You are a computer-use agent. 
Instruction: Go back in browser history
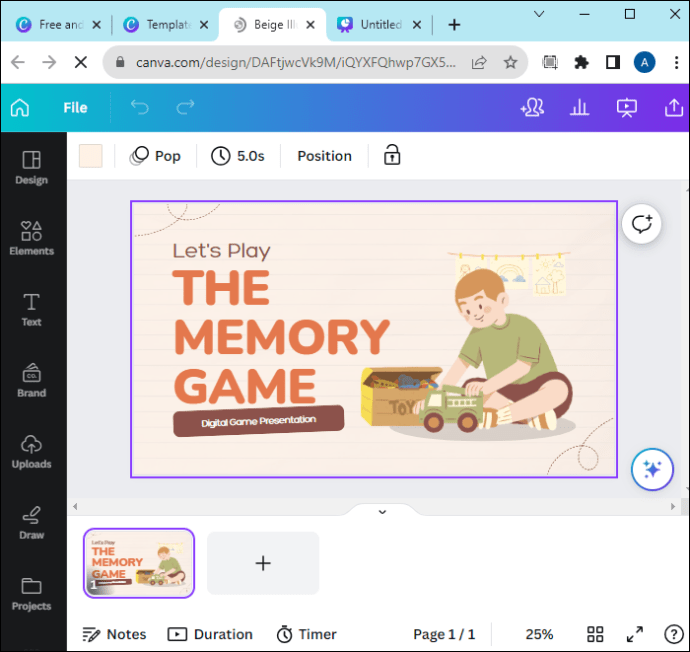pos(18,62)
